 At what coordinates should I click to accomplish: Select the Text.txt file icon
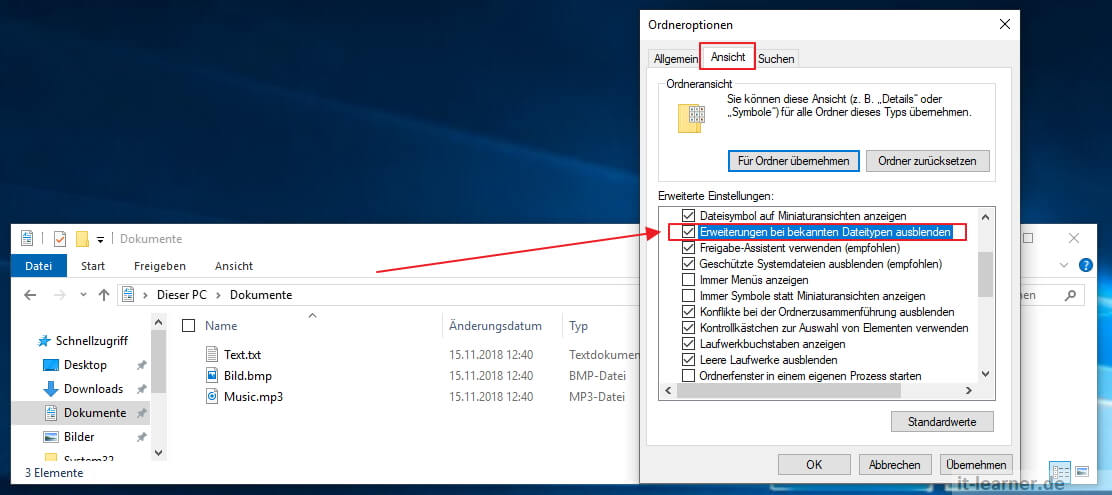pos(212,354)
